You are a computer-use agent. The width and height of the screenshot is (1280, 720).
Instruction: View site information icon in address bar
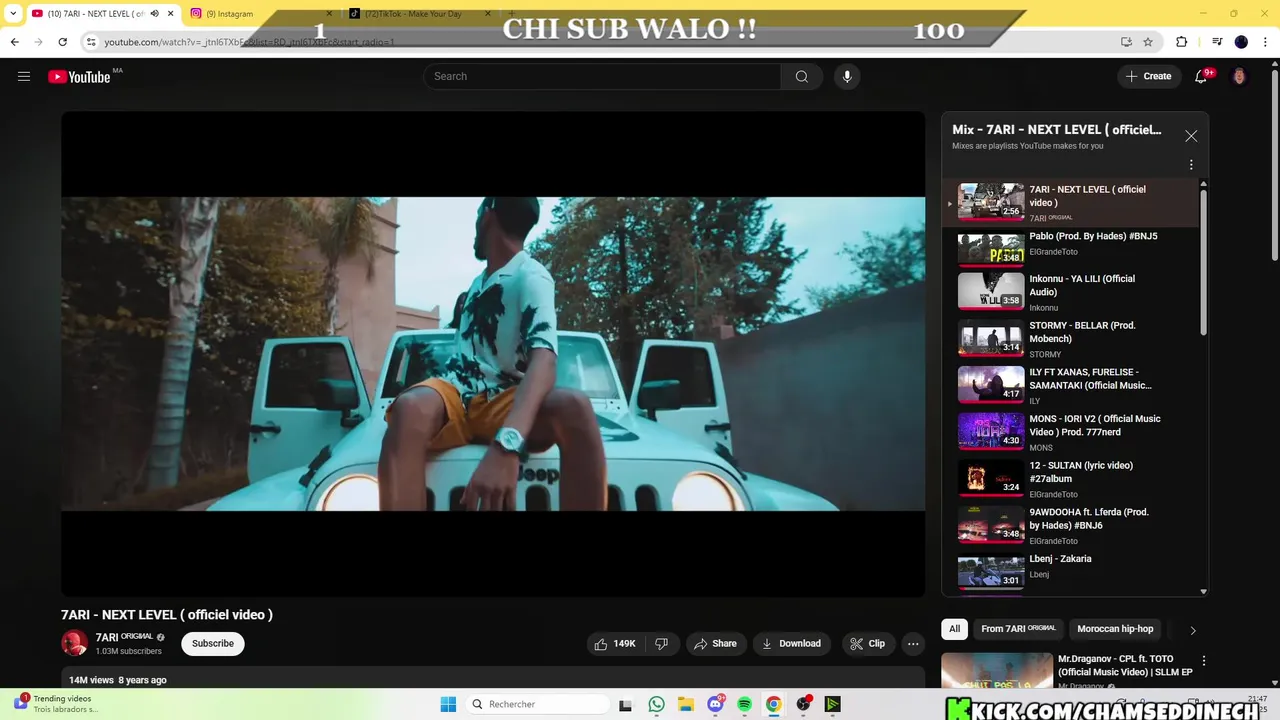tap(91, 42)
